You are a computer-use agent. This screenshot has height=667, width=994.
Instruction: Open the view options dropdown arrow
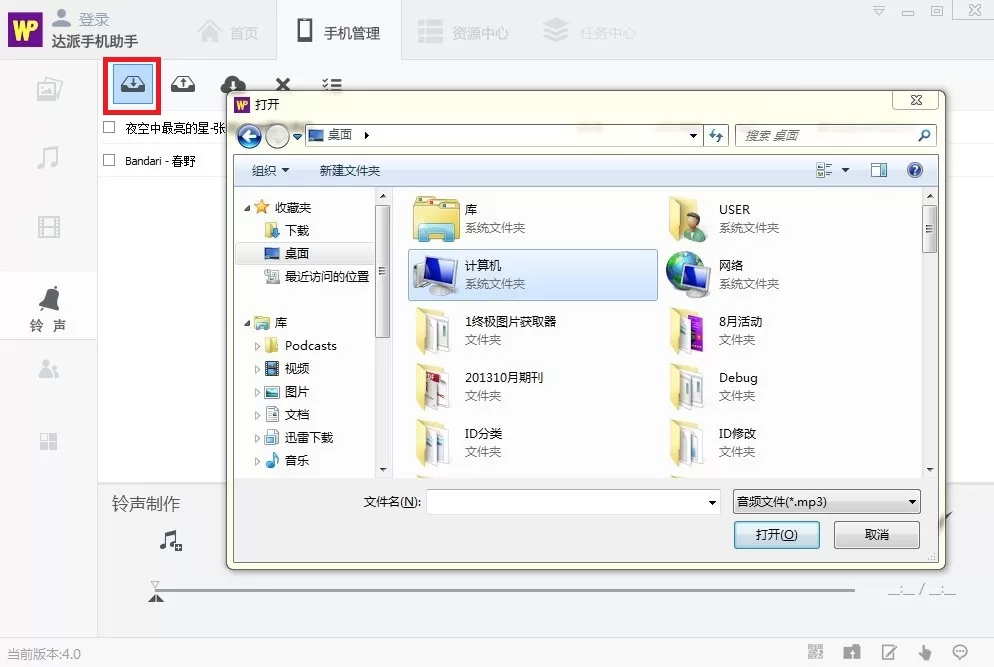(845, 170)
